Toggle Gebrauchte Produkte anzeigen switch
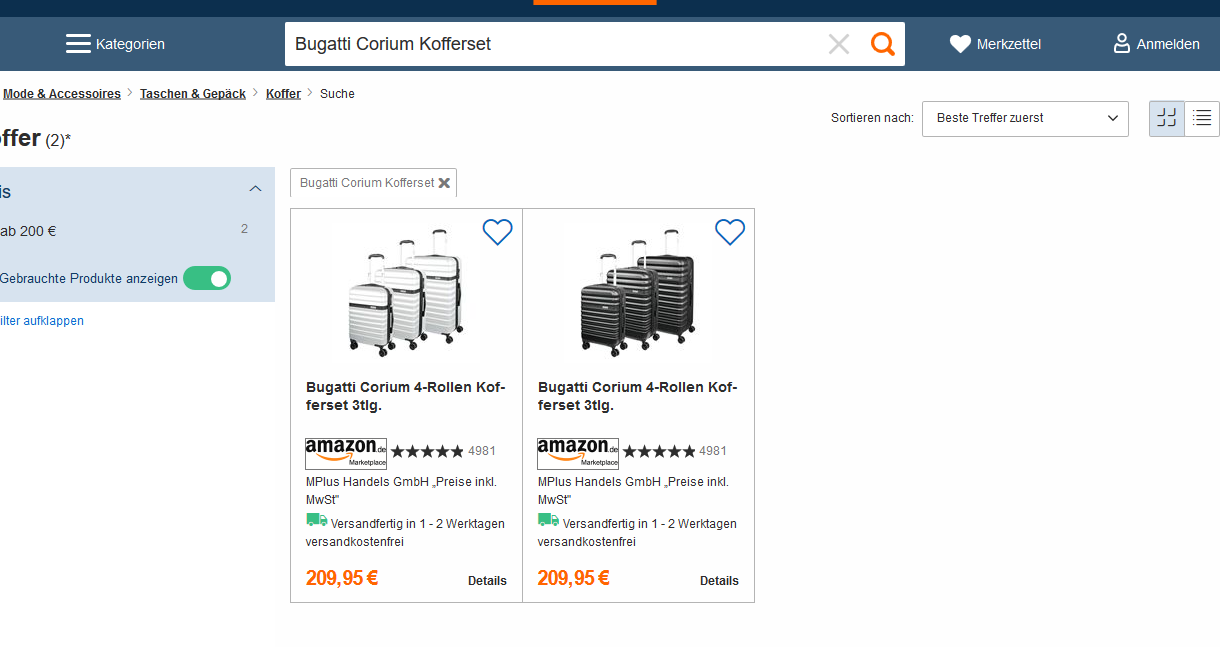The height and width of the screenshot is (659, 1220). click(207, 278)
